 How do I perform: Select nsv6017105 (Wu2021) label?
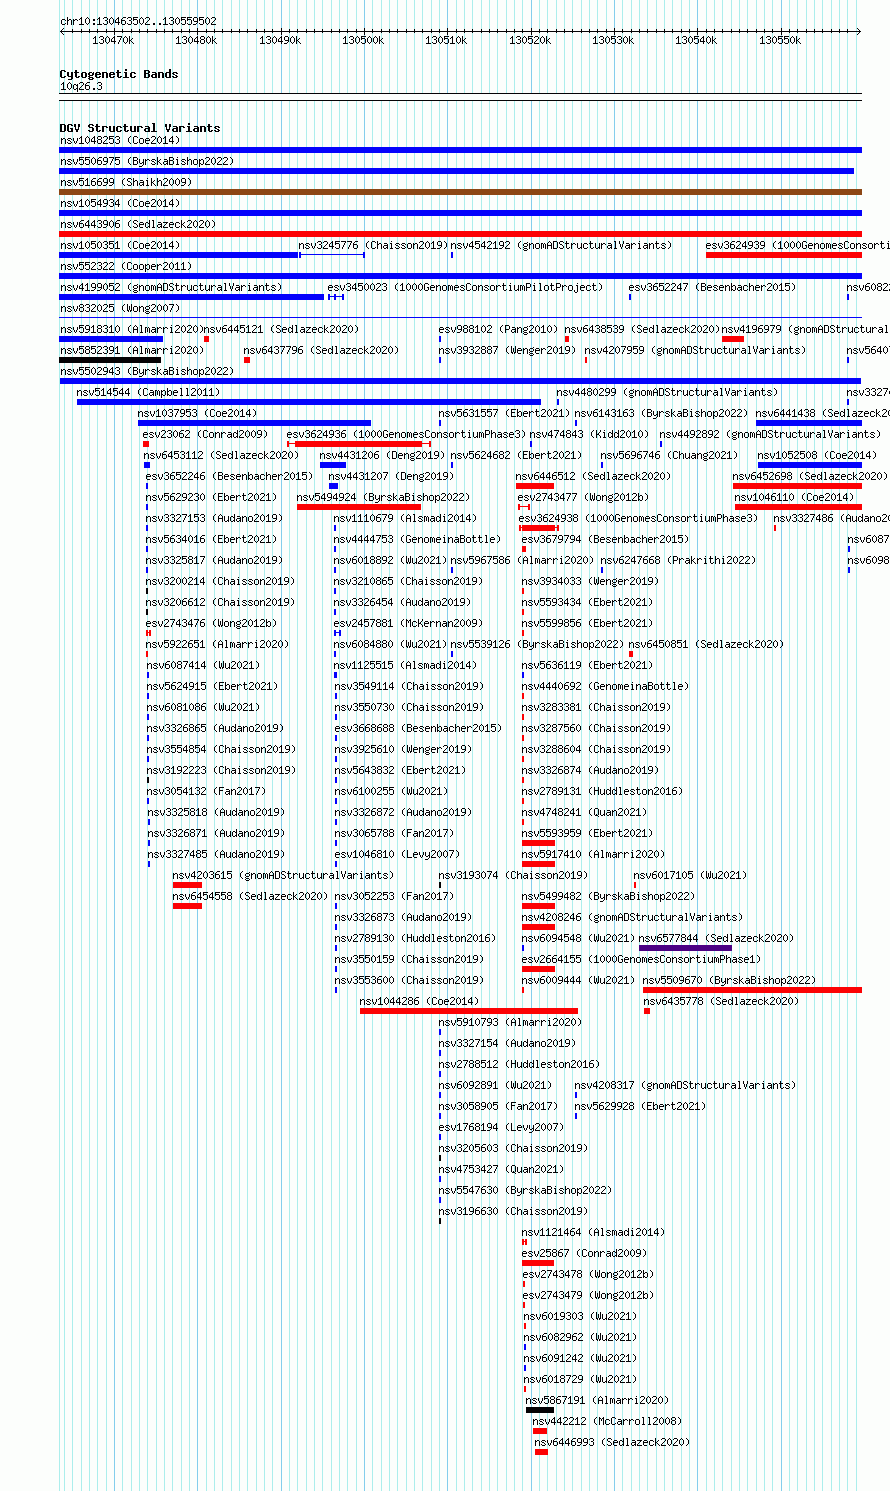(690, 876)
